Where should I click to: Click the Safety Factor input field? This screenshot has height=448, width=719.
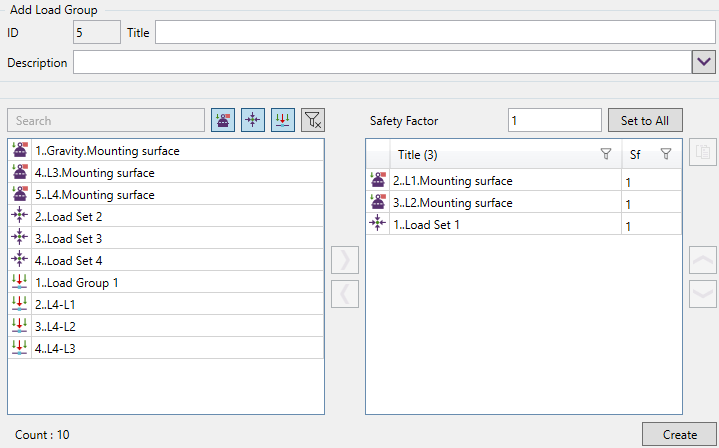[554, 121]
